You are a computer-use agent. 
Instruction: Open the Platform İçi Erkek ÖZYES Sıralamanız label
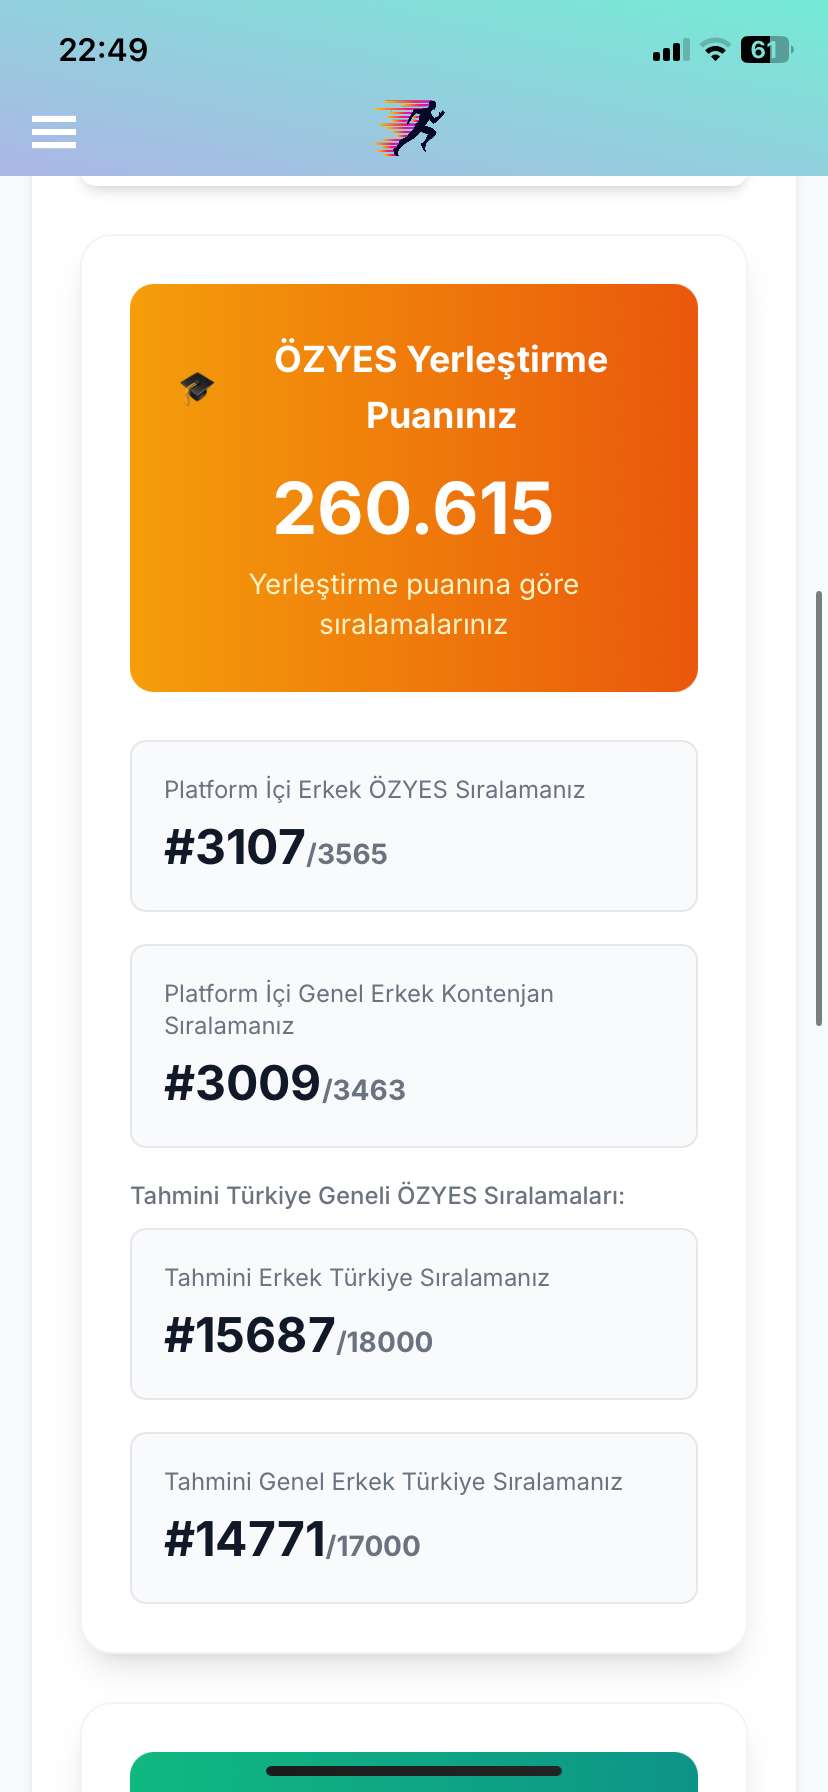click(374, 790)
